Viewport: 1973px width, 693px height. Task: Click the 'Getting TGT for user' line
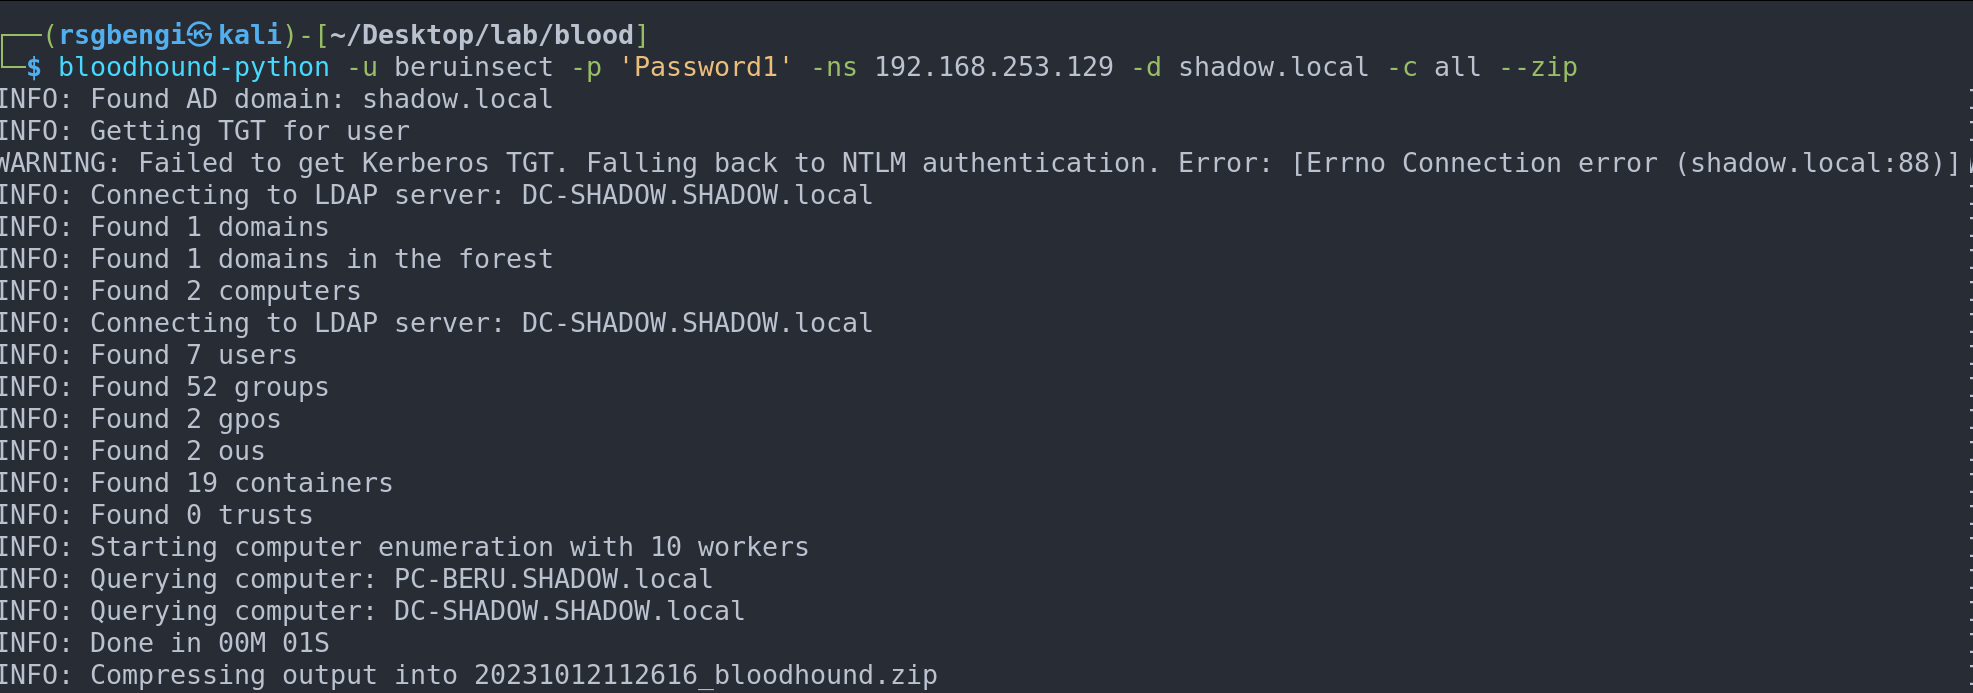click(x=204, y=131)
